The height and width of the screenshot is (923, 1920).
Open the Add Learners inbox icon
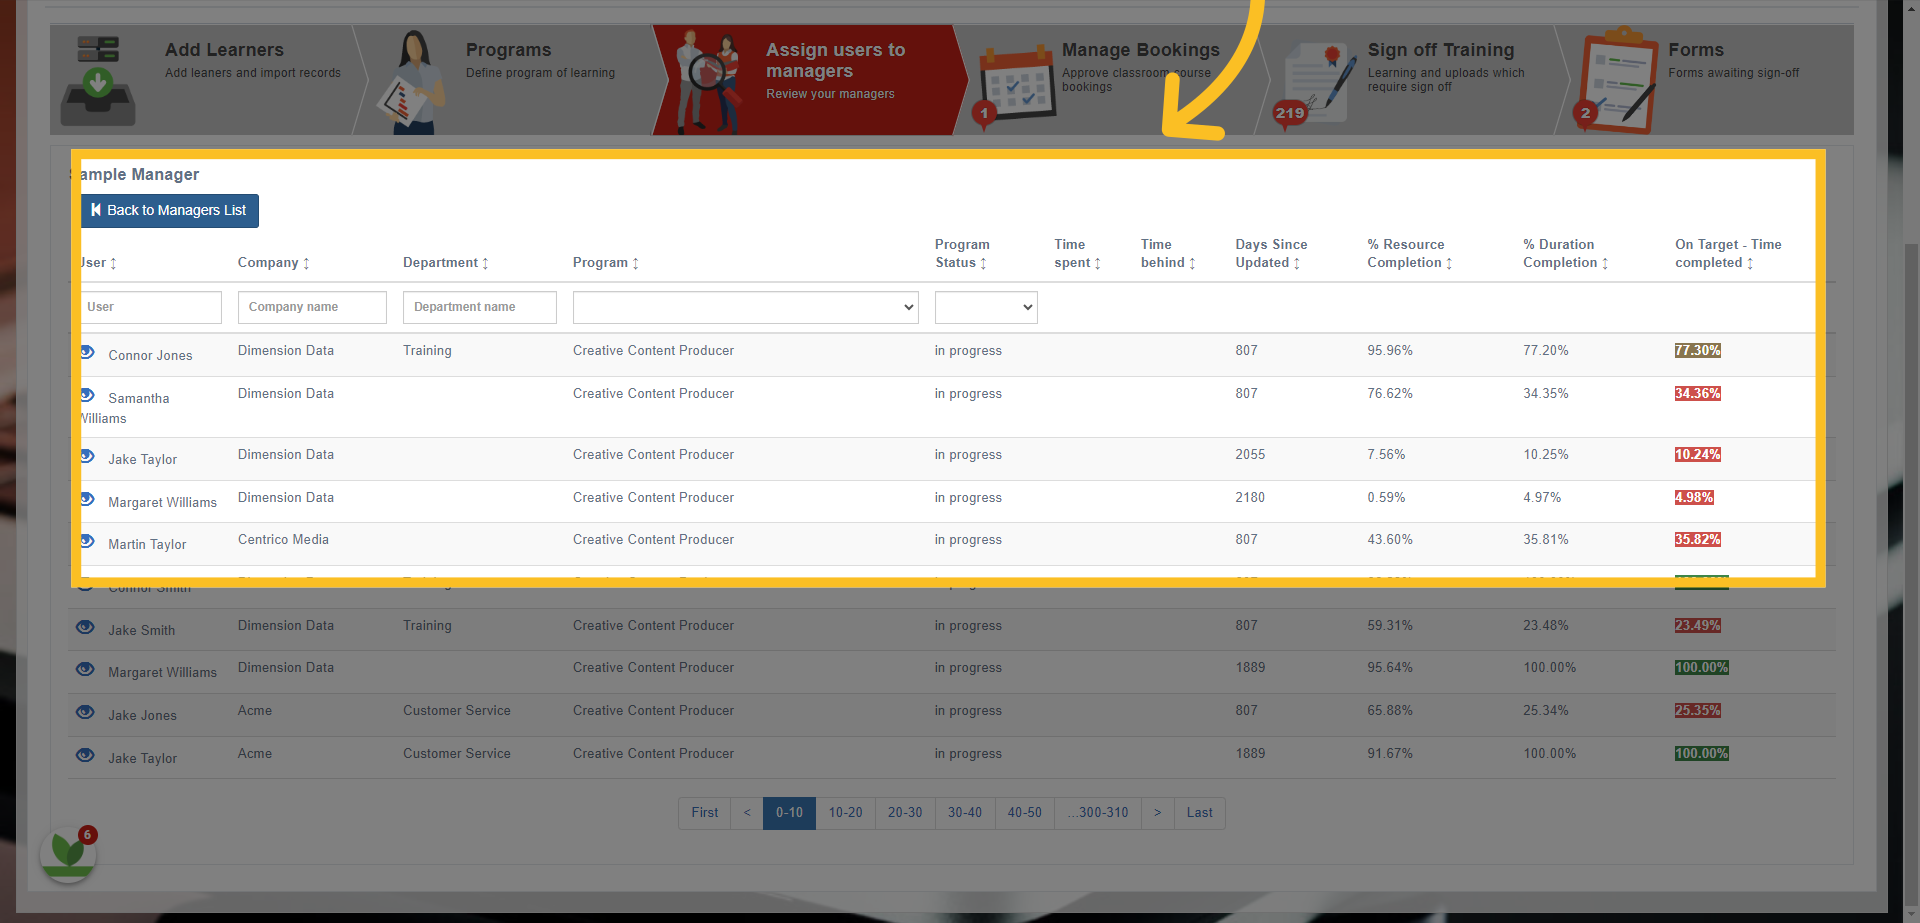tap(98, 80)
